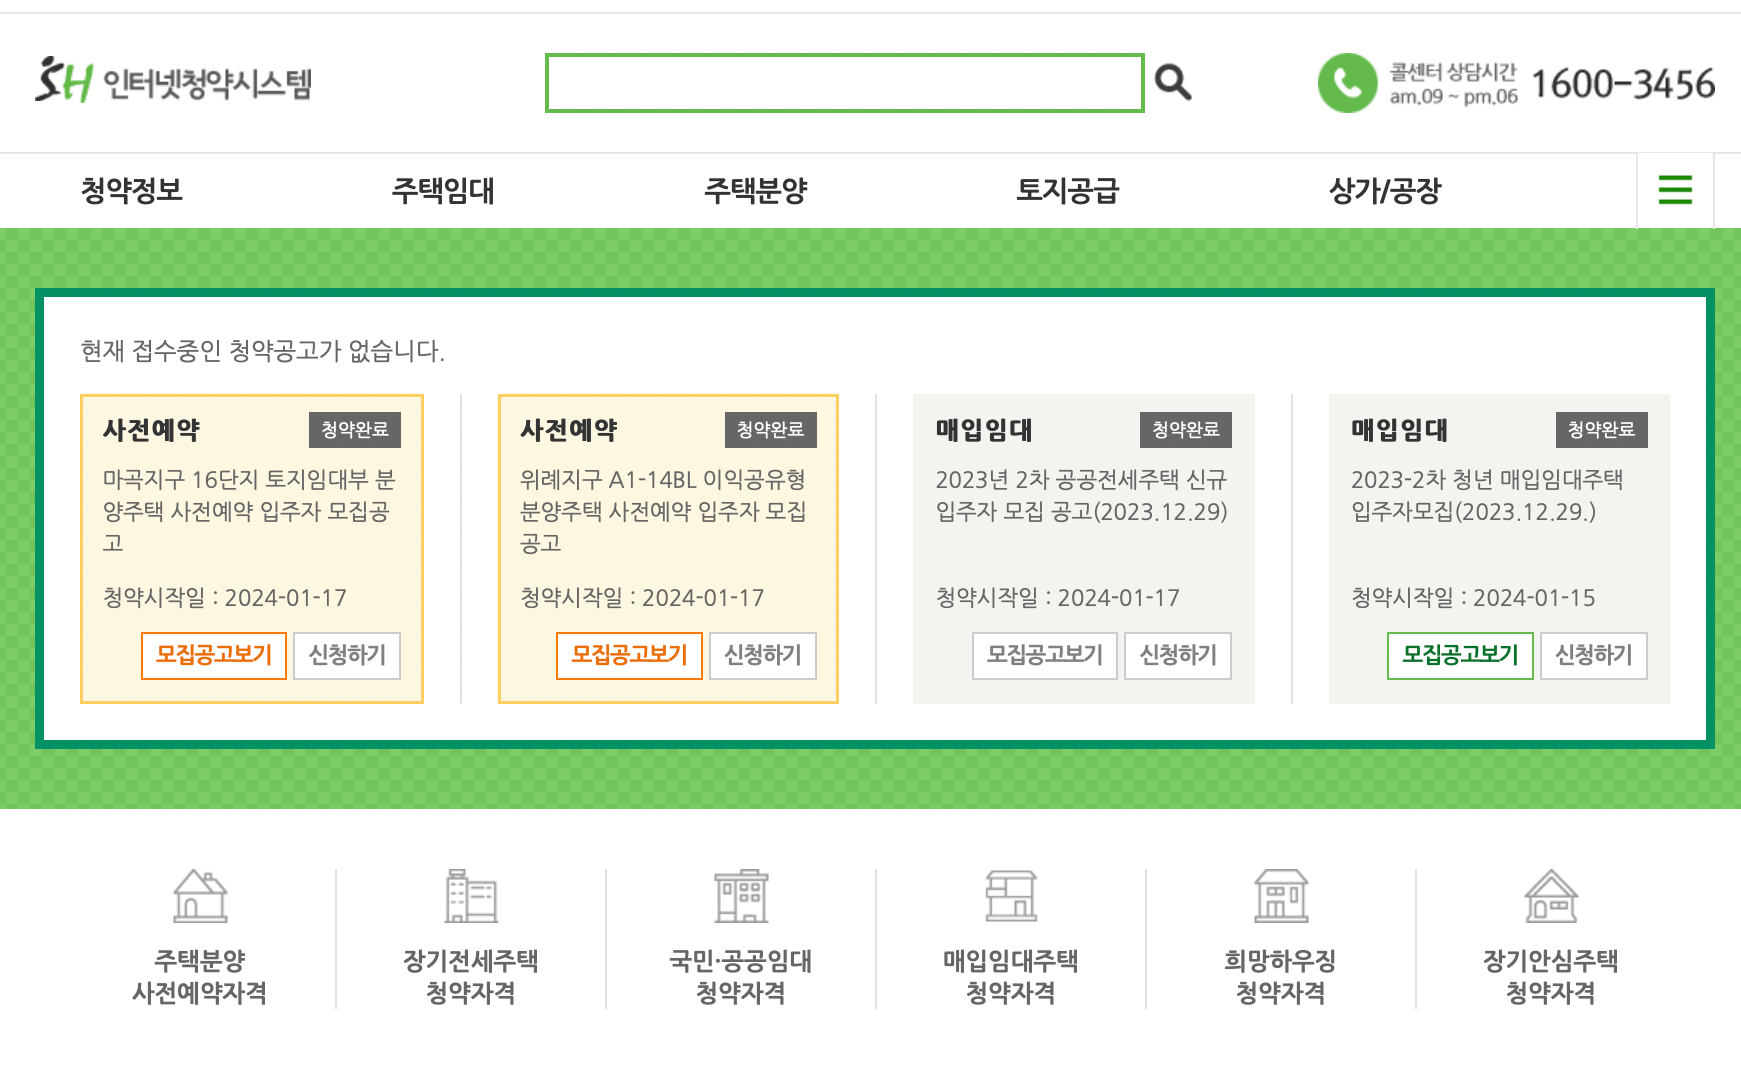
Task: Click the 장기안심주택 청약자격 home icon
Action: pos(1550,898)
